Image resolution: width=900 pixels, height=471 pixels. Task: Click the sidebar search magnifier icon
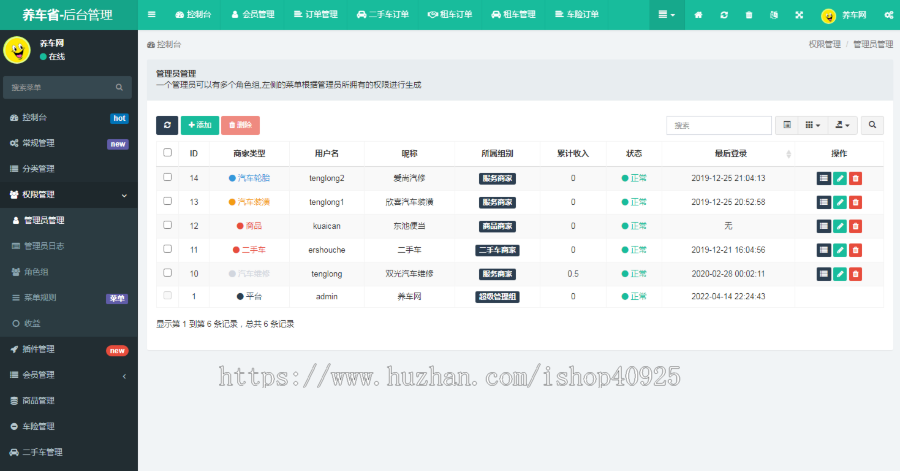119,87
